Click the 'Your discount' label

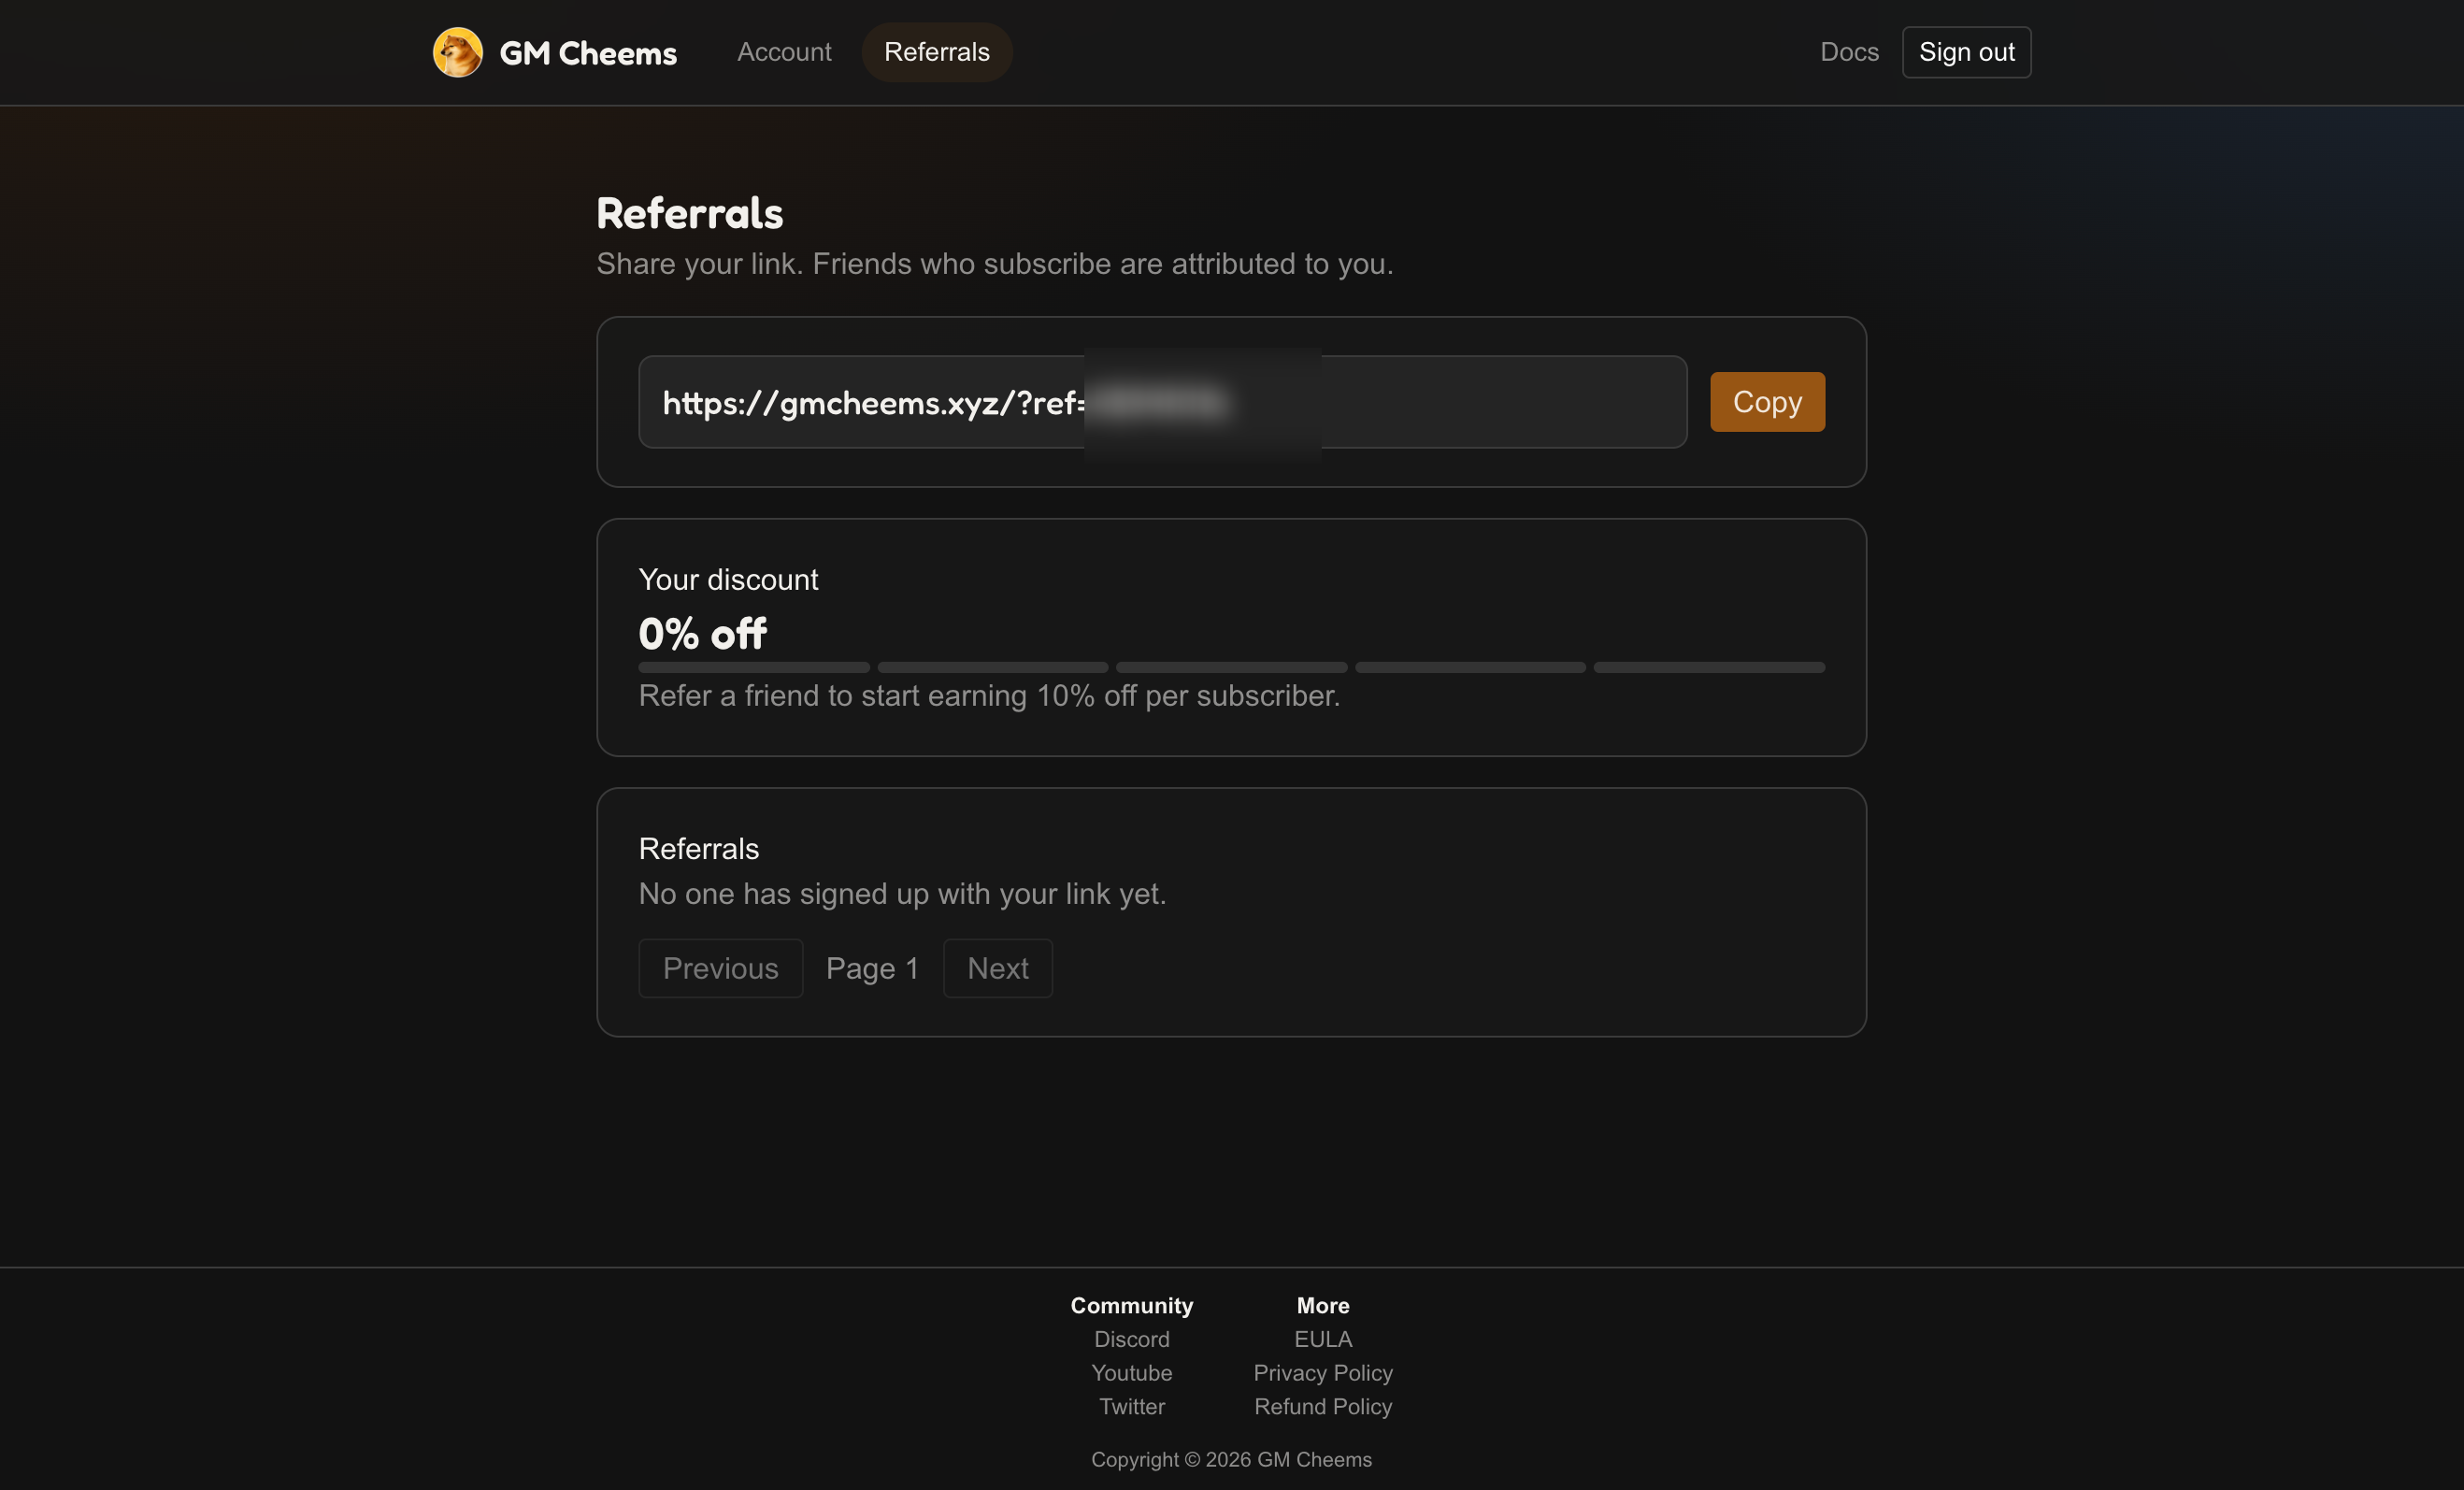pos(728,580)
